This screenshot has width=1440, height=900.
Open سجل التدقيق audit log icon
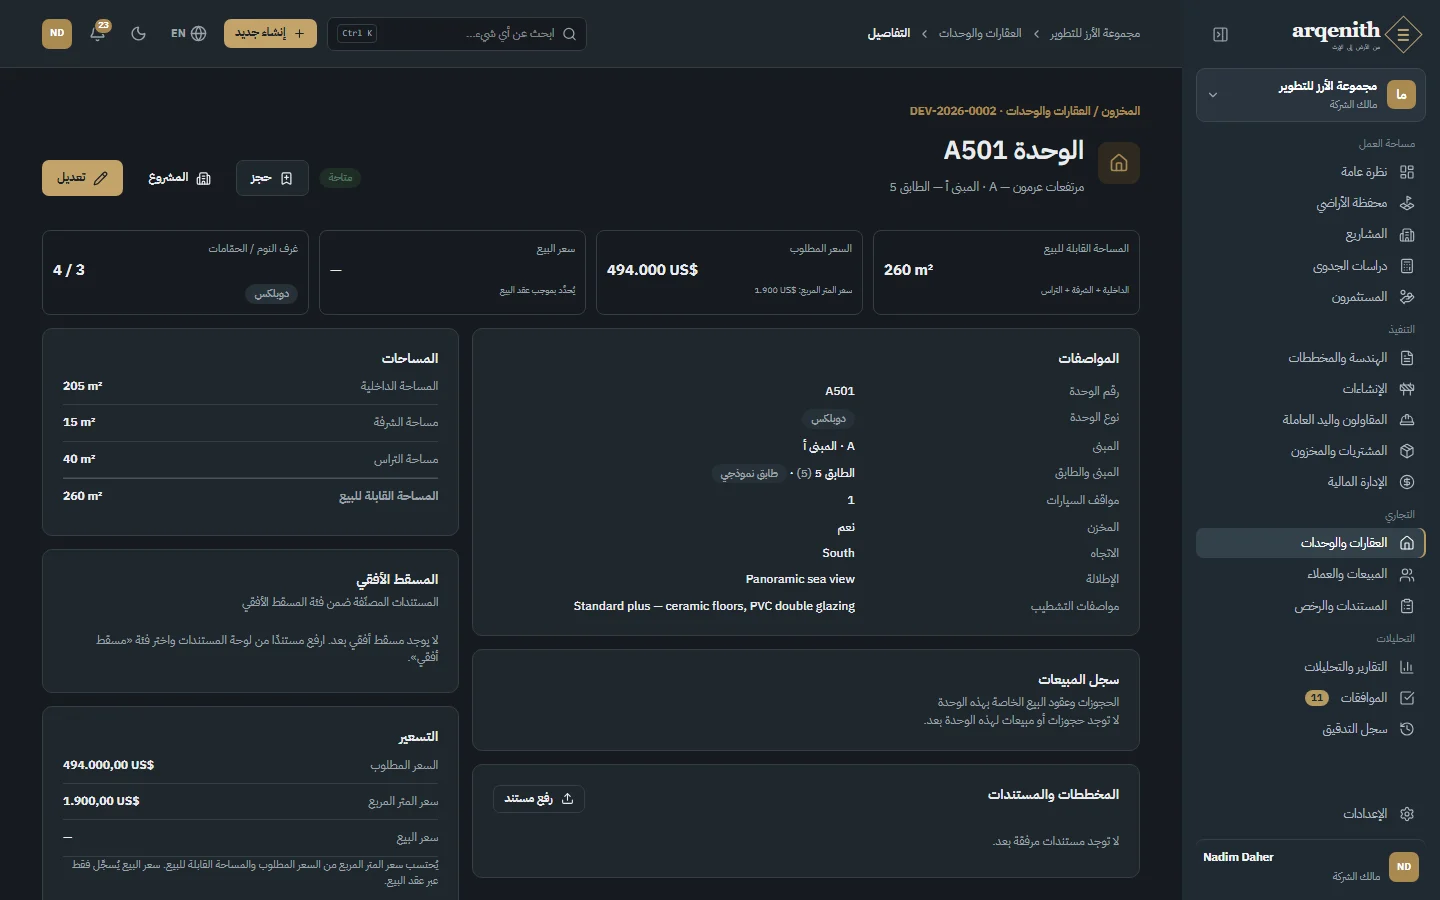pyautogui.click(x=1407, y=729)
